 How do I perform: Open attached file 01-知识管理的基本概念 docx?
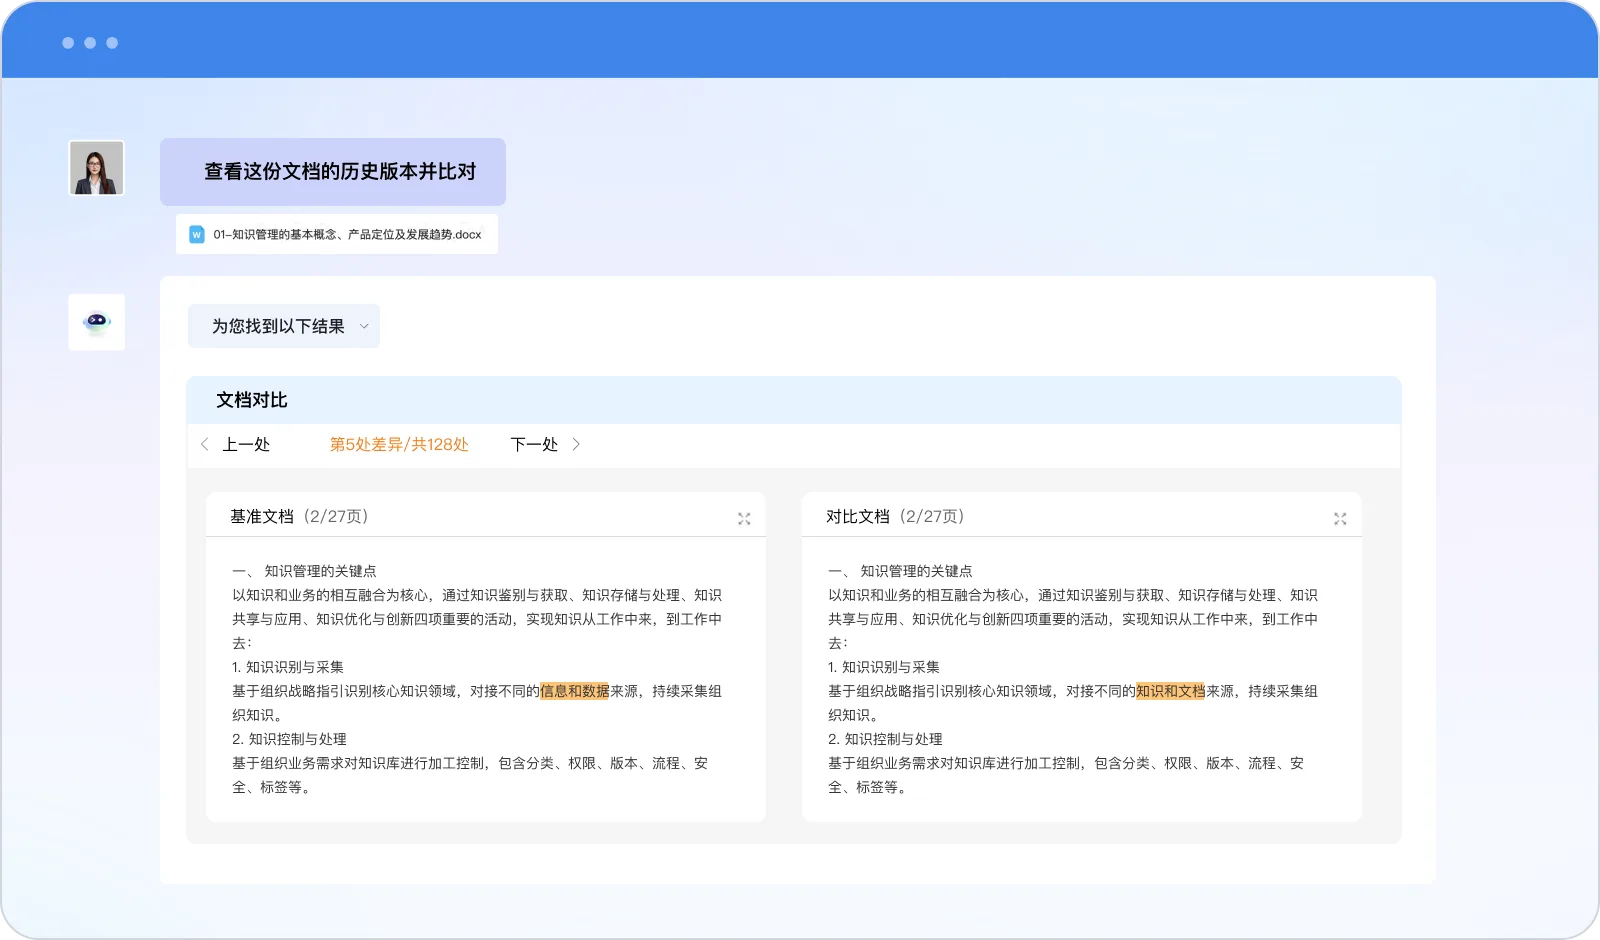pyautogui.click(x=337, y=234)
